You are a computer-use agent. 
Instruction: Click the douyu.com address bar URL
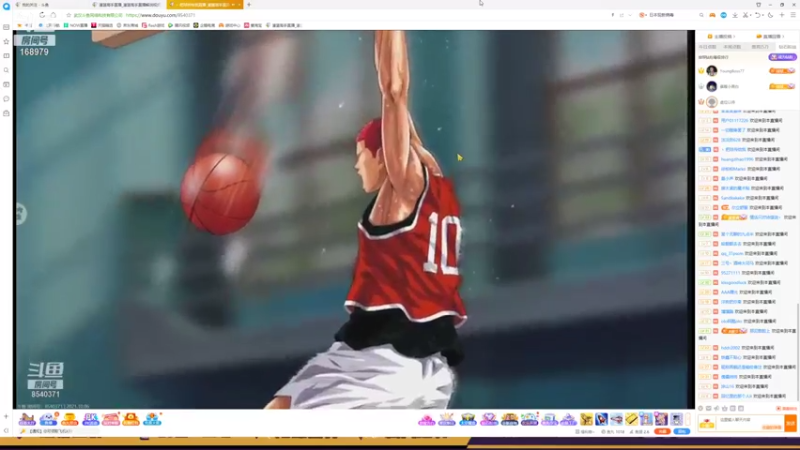coord(160,15)
